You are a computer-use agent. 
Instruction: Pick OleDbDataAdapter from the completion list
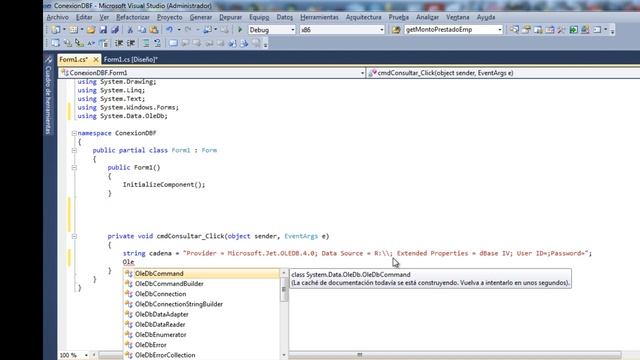pos(202,314)
